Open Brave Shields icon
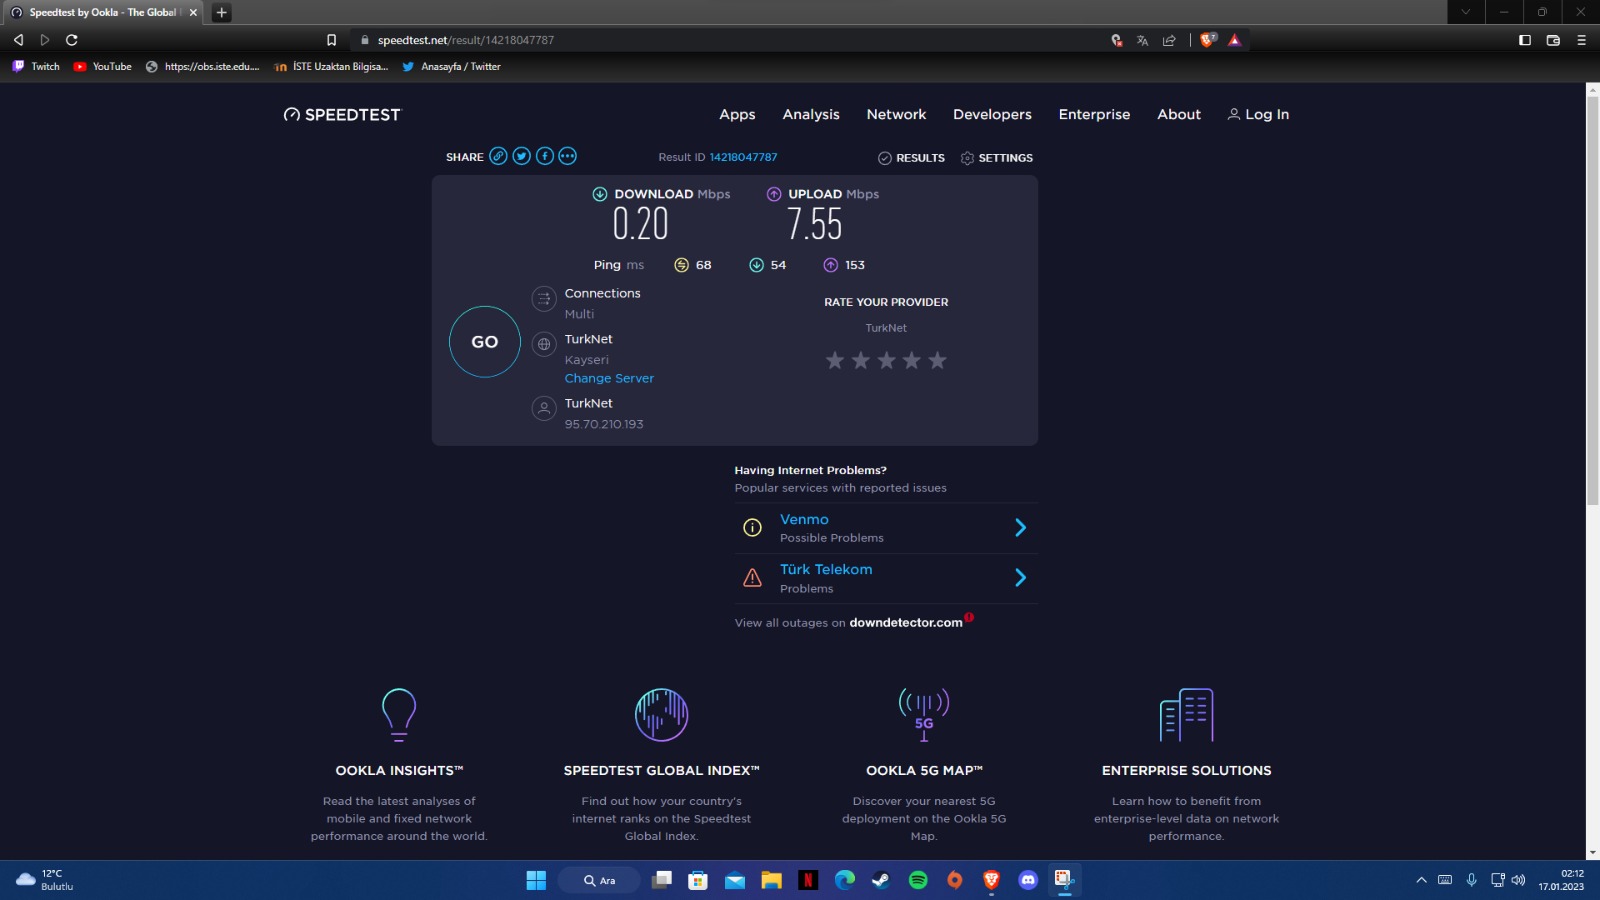This screenshot has height=900, width=1600. [1208, 40]
